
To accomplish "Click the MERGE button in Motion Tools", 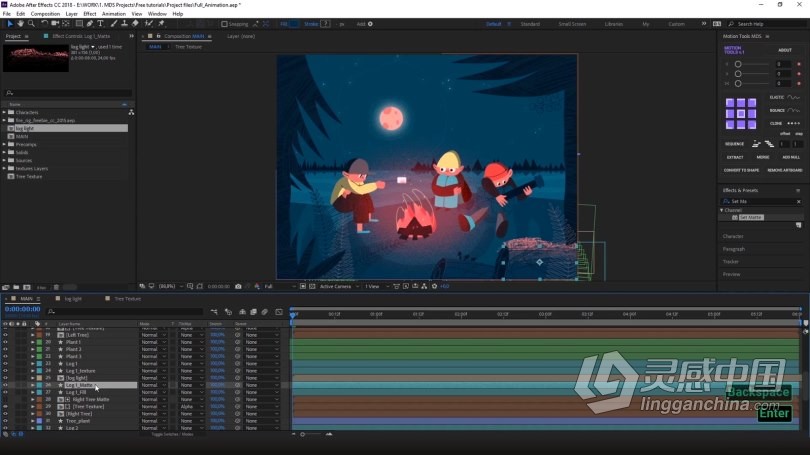I will (x=763, y=157).
